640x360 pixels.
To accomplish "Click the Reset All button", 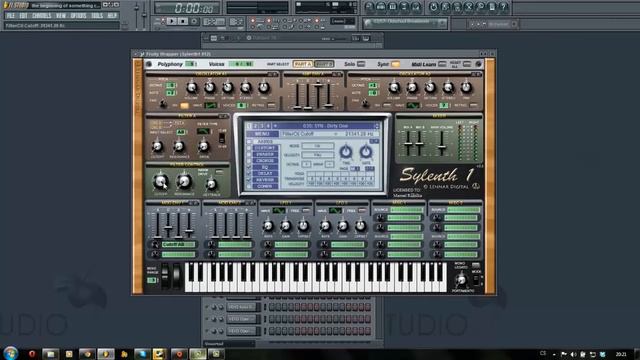I will click(x=467, y=64).
